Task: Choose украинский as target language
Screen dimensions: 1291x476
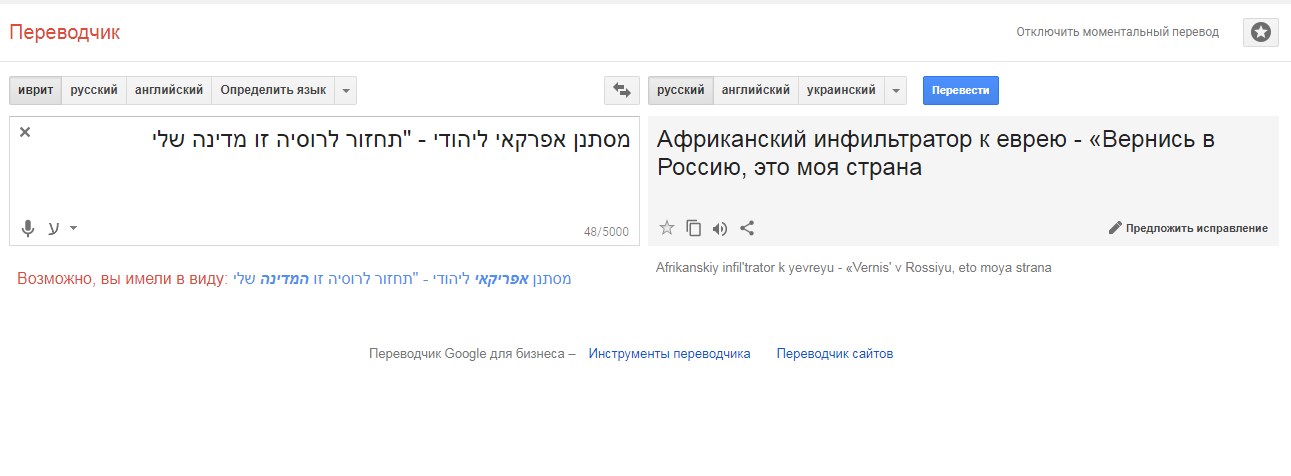Action: click(x=840, y=90)
